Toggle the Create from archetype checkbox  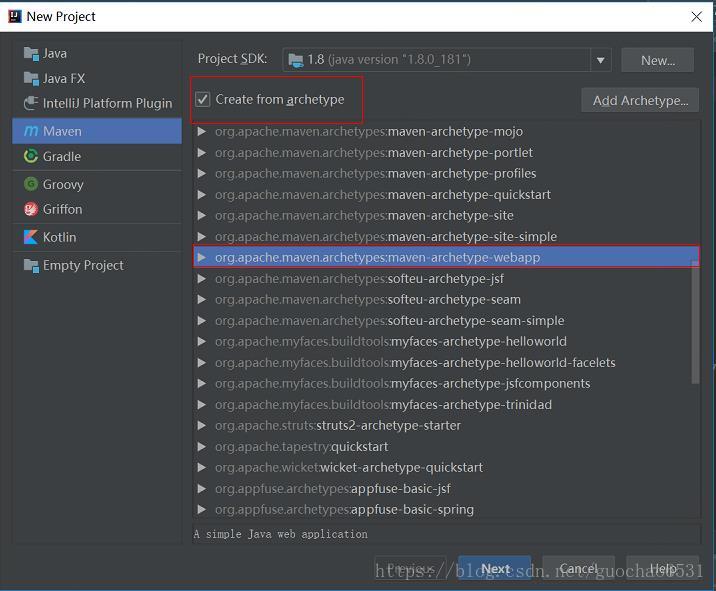point(202,99)
